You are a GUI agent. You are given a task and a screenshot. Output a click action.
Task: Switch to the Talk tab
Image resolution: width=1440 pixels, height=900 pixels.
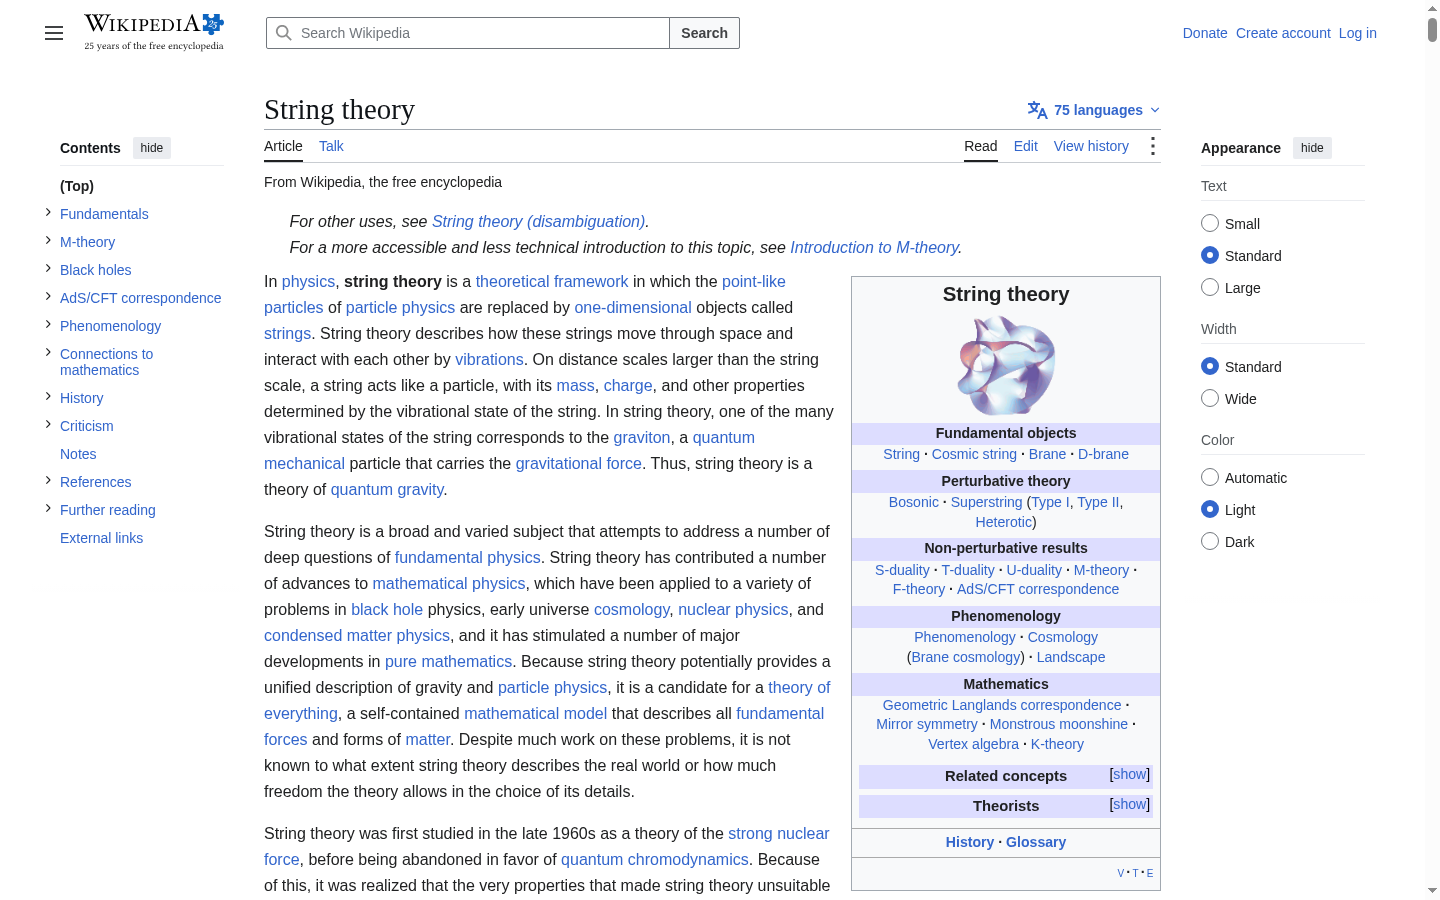[331, 146]
